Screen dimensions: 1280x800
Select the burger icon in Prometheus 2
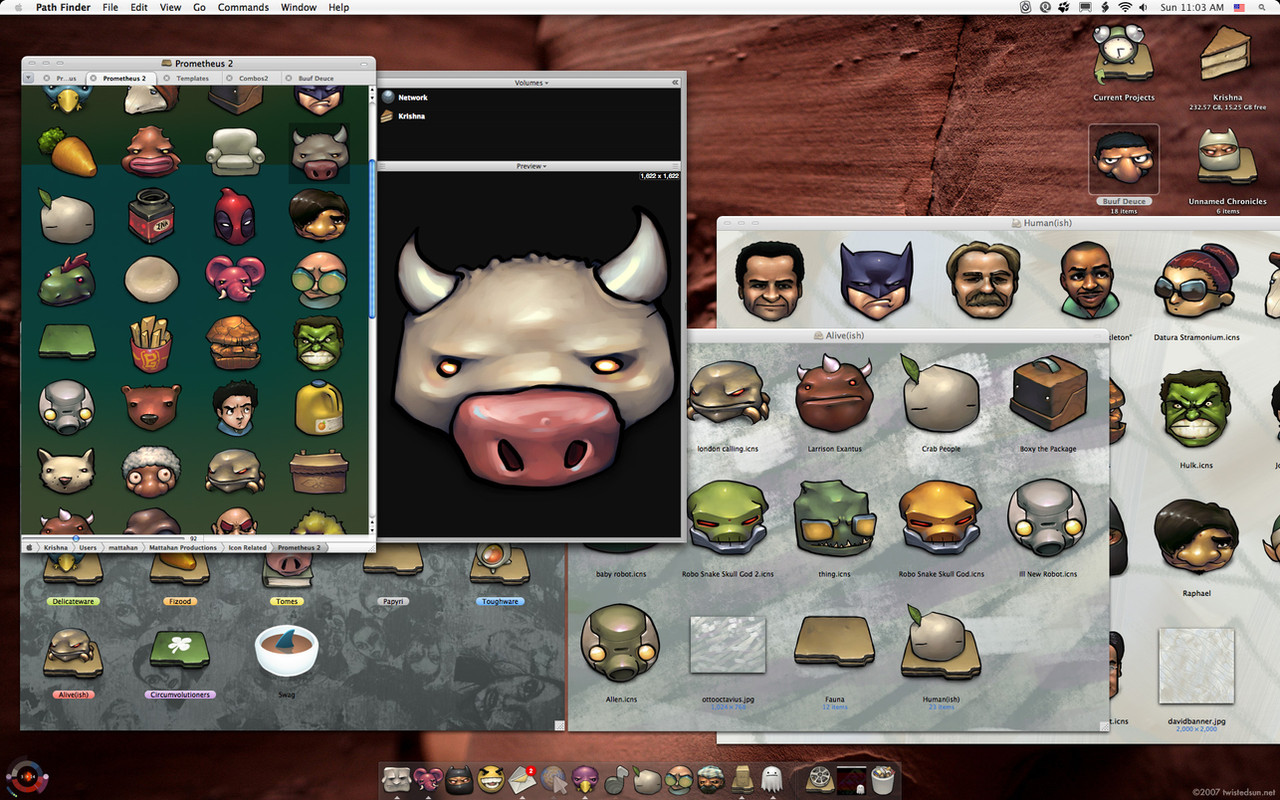pos(235,343)
